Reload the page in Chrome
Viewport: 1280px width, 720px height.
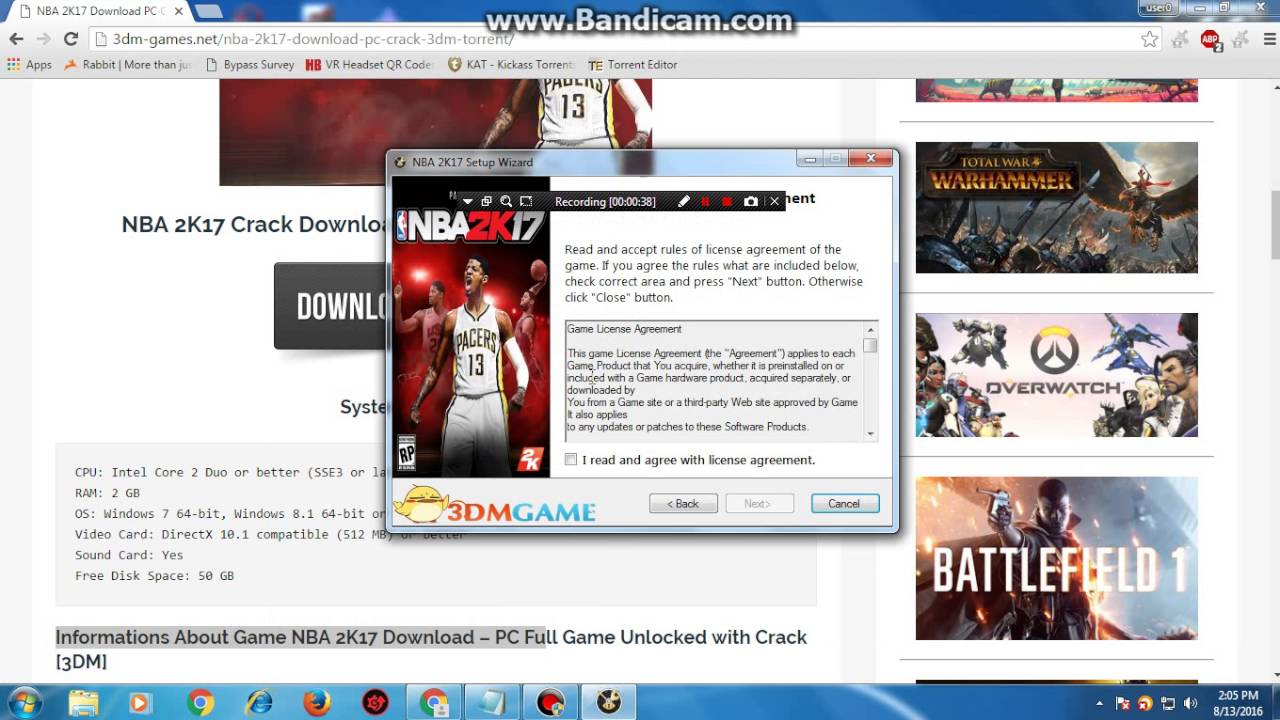[70, 39]
